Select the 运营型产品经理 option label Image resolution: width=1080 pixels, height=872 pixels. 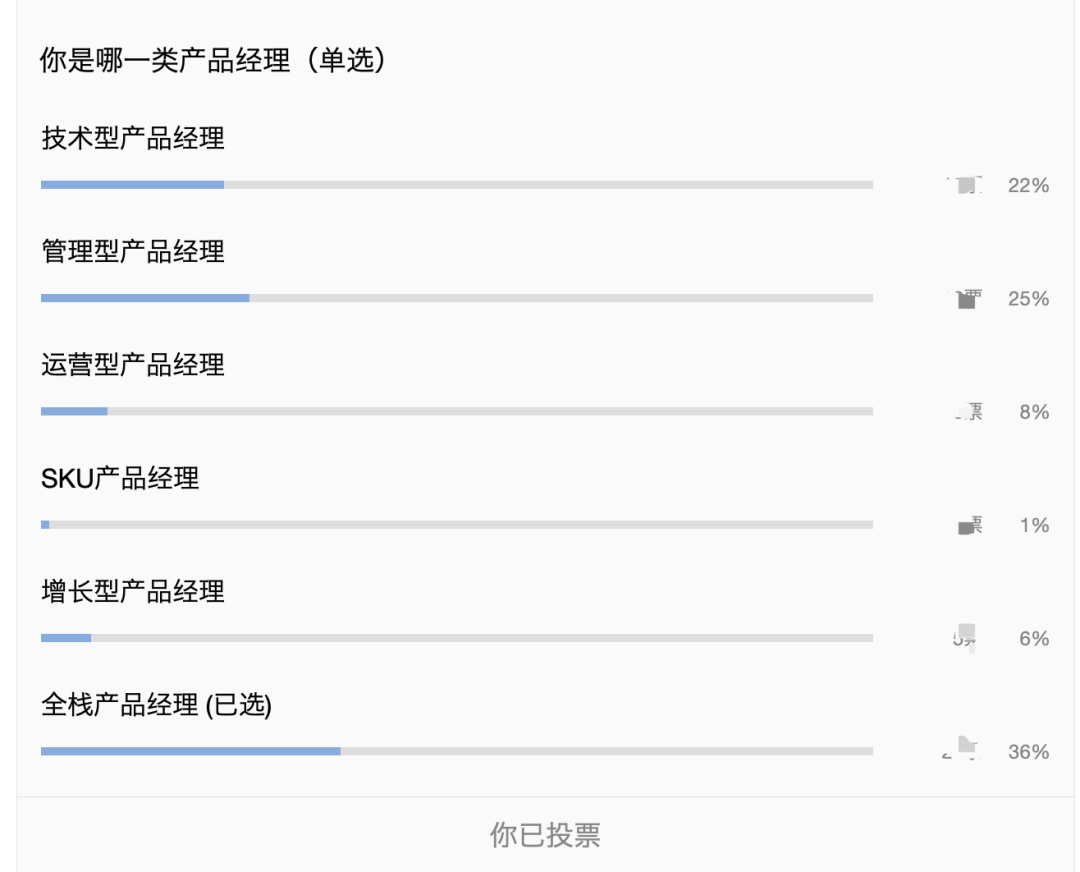(x=133, y=365)
